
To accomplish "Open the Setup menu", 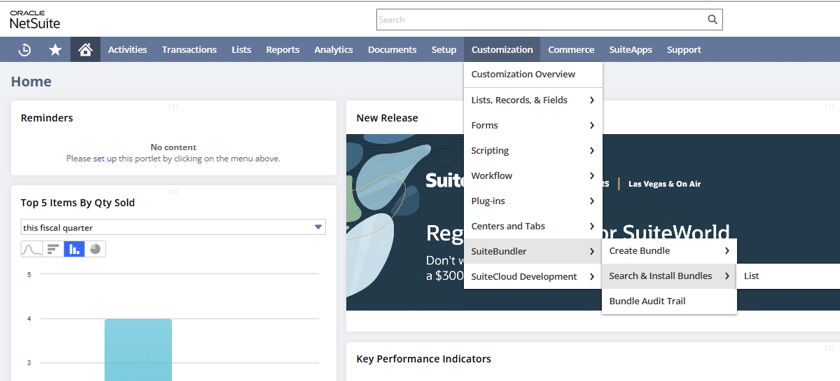I will point(444,50).
